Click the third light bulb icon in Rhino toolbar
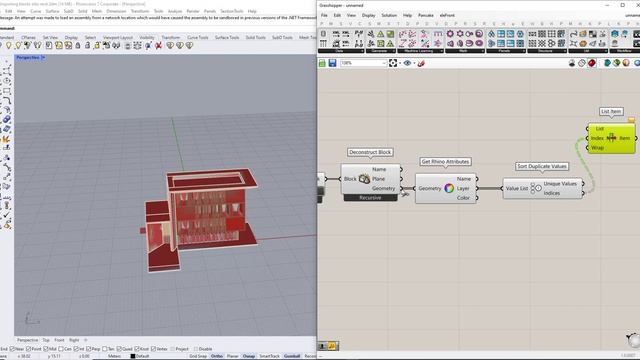This screenshot has width=640, height=360. click(x=28, y=46)
